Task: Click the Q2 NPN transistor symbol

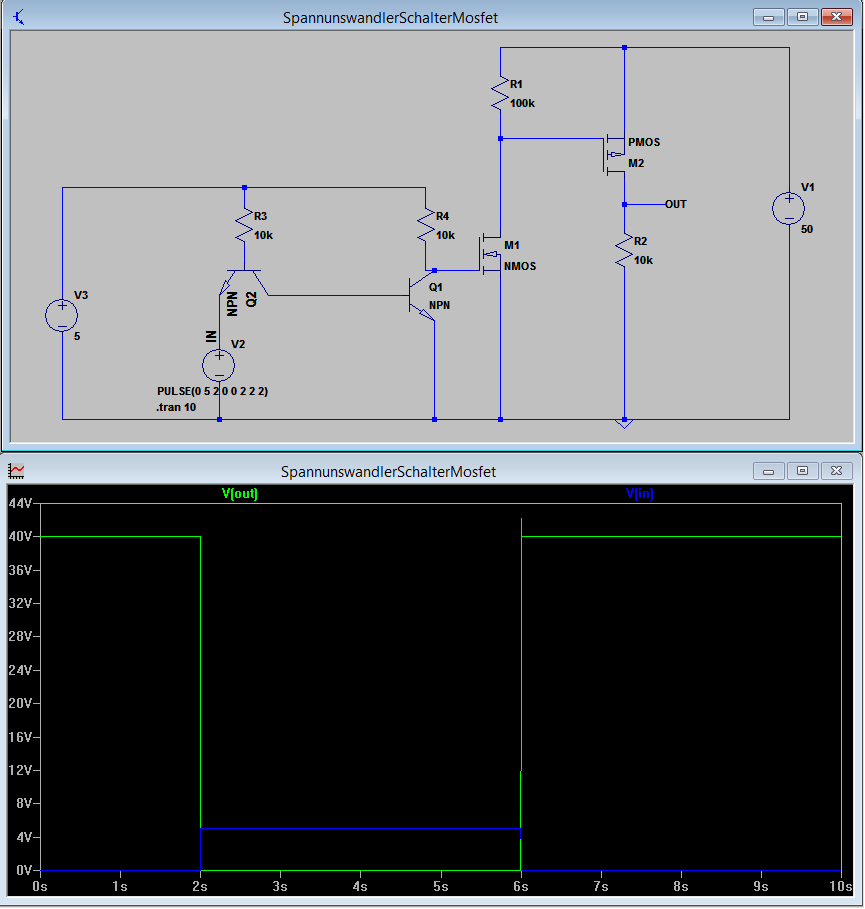Action: point(244,282)
